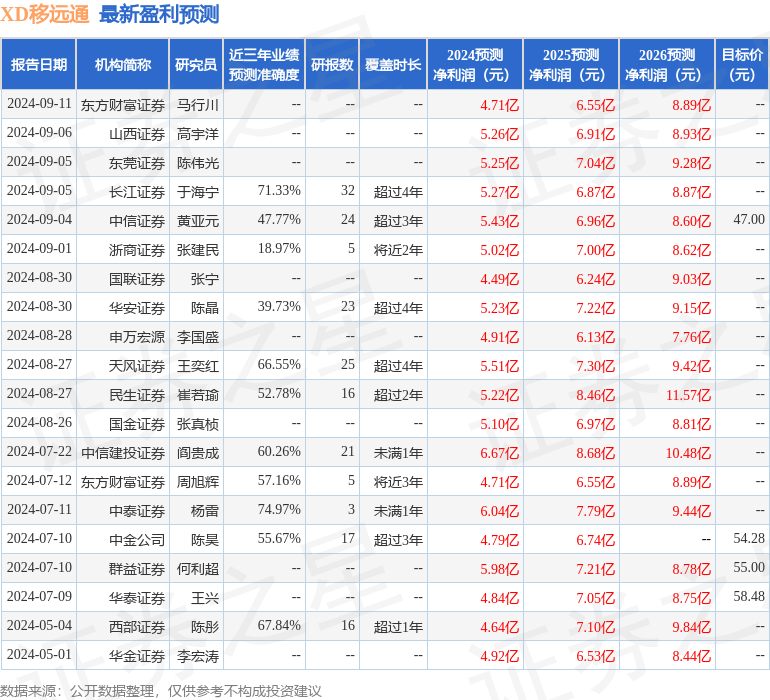Select researcher 周旭辉

(198, 481)
